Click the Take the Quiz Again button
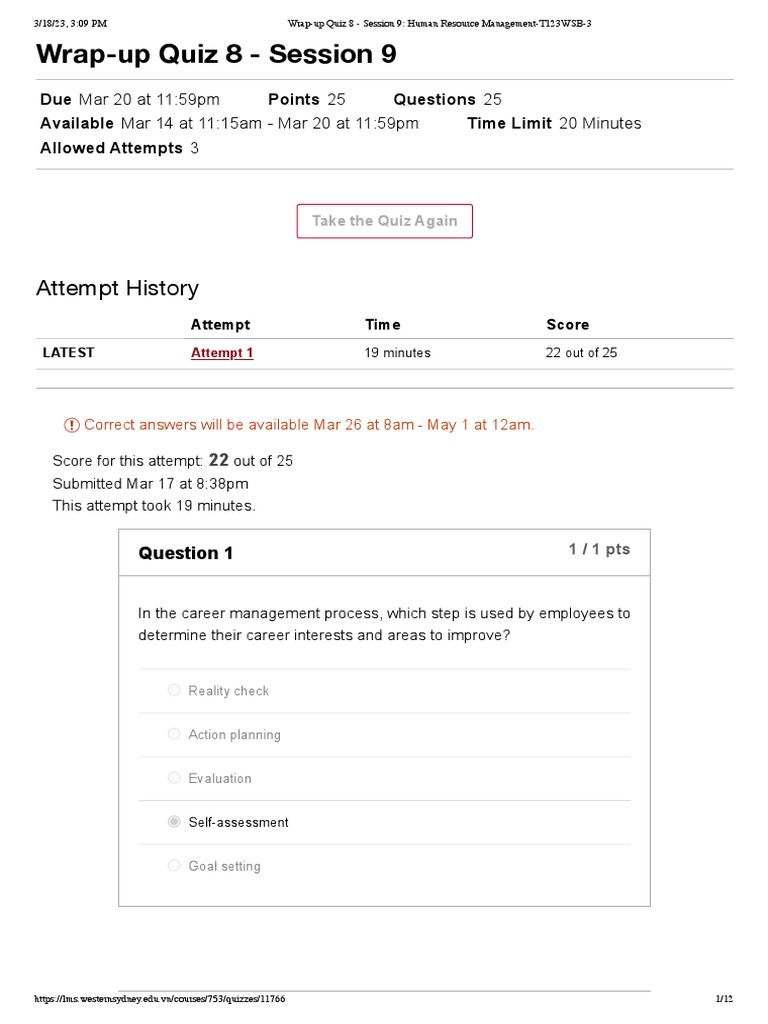The image size is (768, 1024). (x=384, y=221)
